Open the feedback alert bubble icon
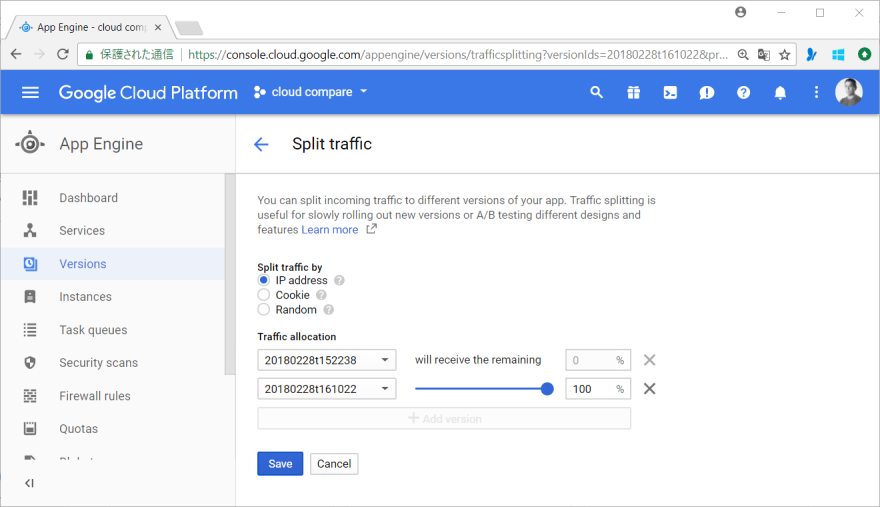Viewport: 880px width, 507px height. (707, 93)
